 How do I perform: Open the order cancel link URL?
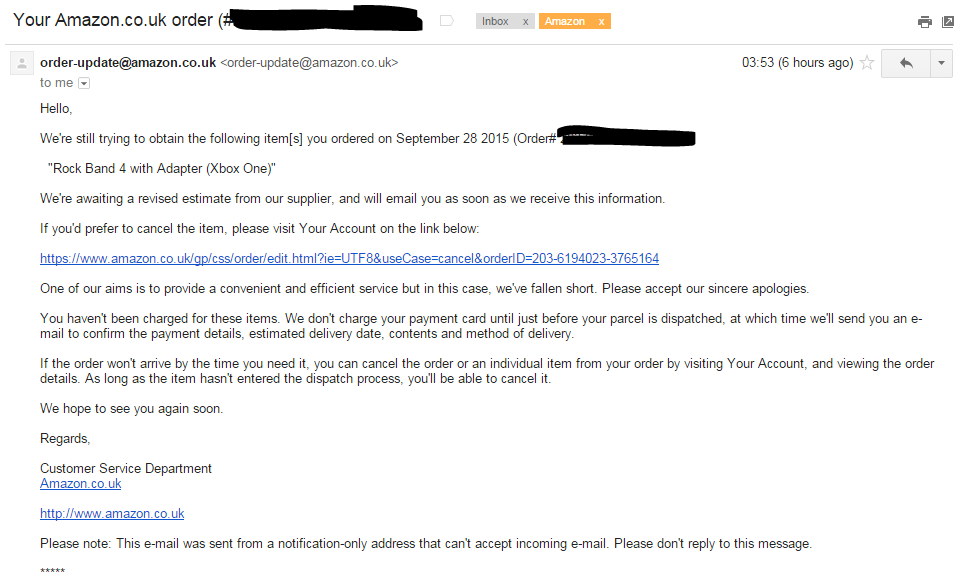349,259
